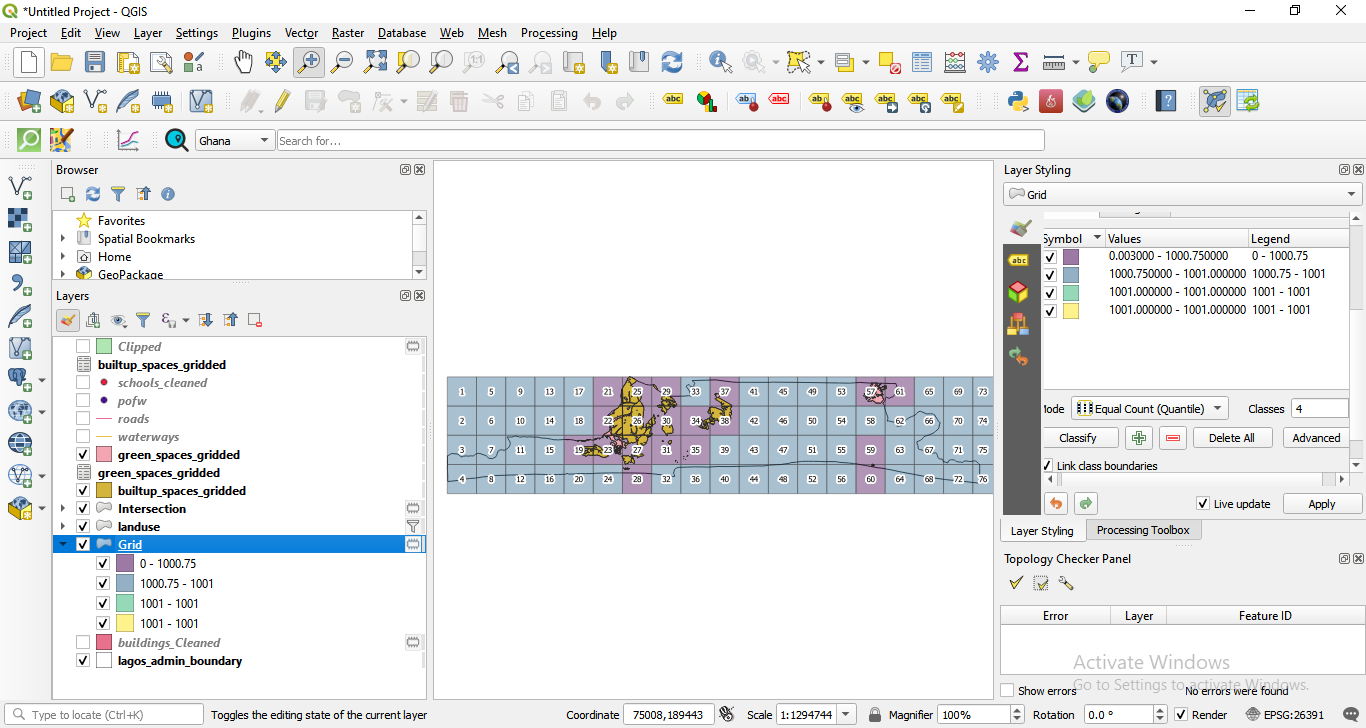Open the Equal Count (Quantile) mode dropdown

coord(1150,409)
